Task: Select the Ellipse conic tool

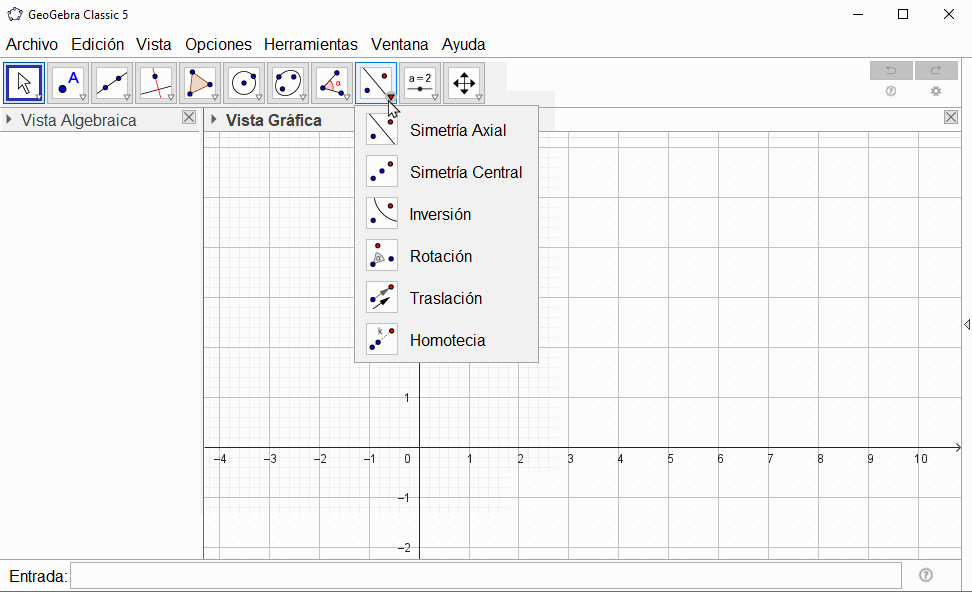Action: point(288,83)
